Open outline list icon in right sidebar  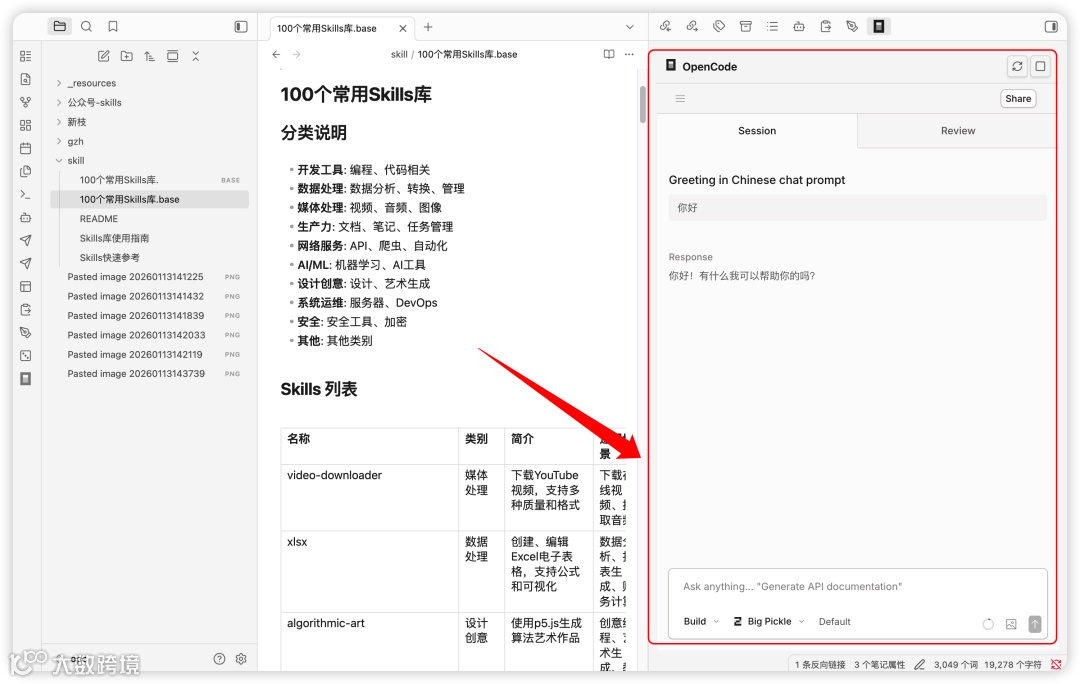pyautogui.click(x=772, y=27)
